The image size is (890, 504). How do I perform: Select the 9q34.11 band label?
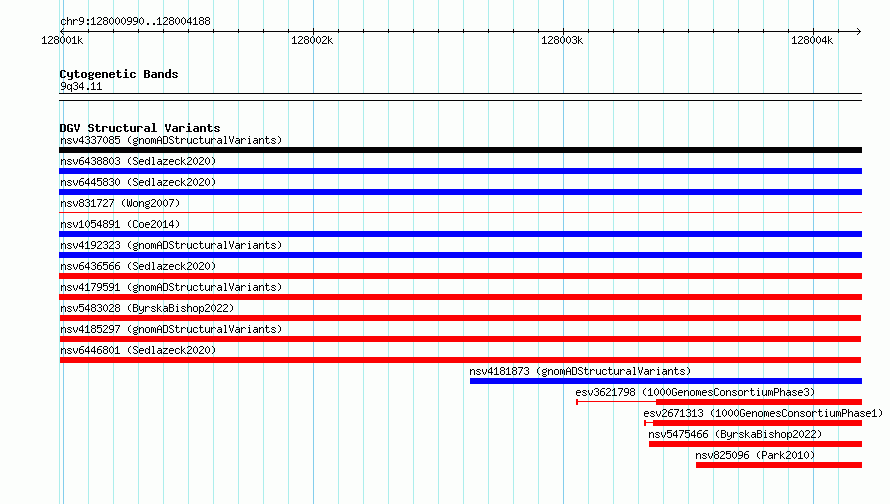pos(81,86)
